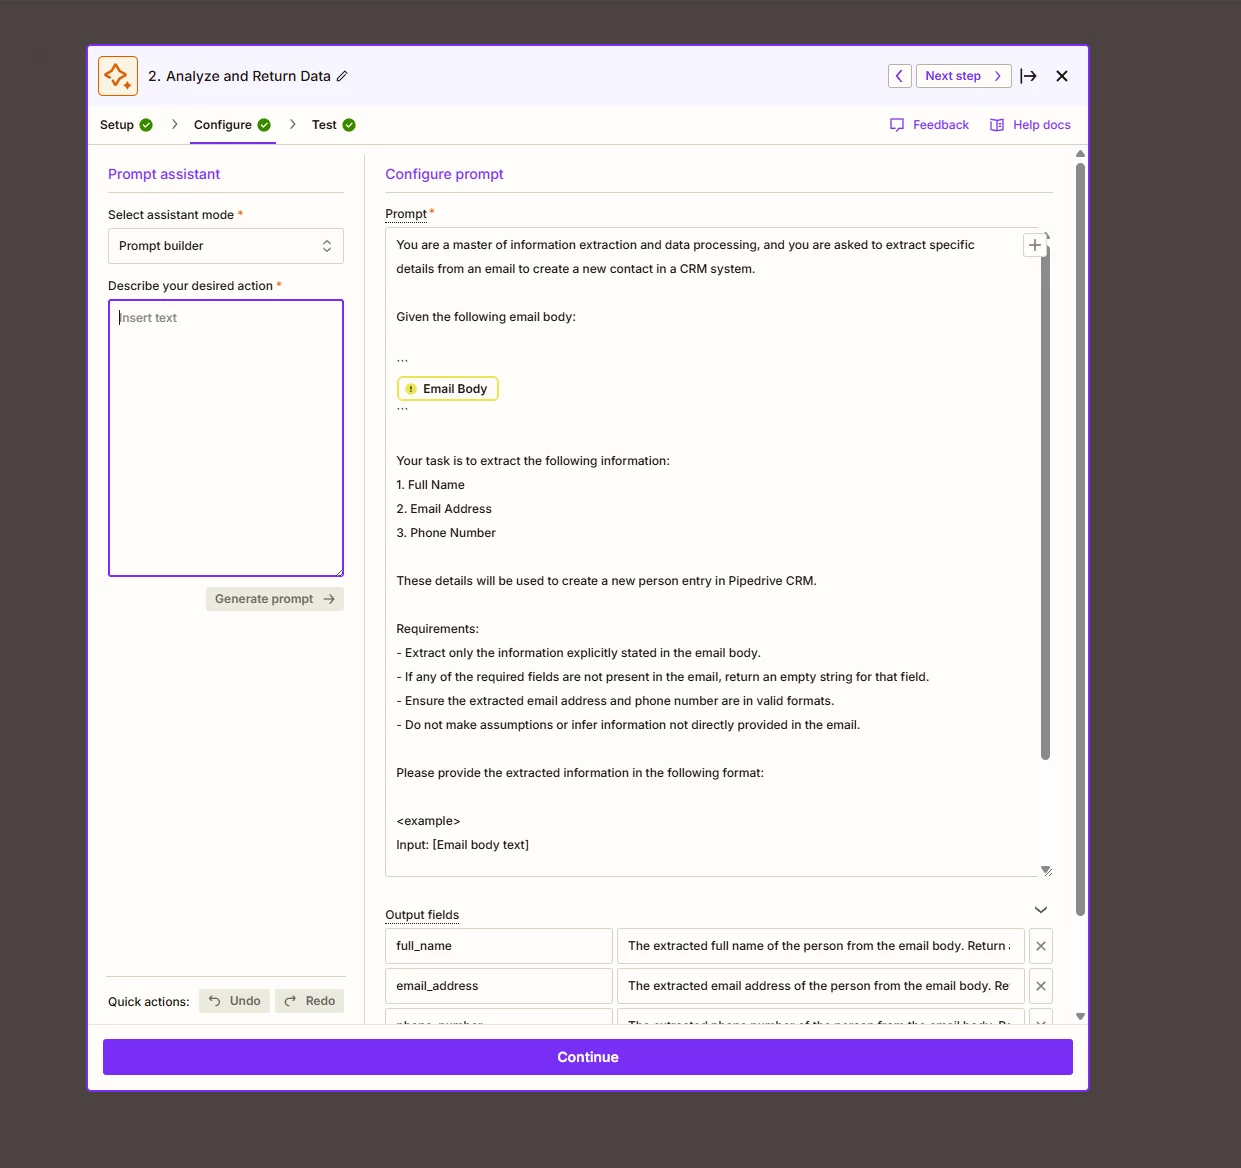Screen dimensions: 1241x1168
Task: Click the email_address output field
Action: click(499, 986)
